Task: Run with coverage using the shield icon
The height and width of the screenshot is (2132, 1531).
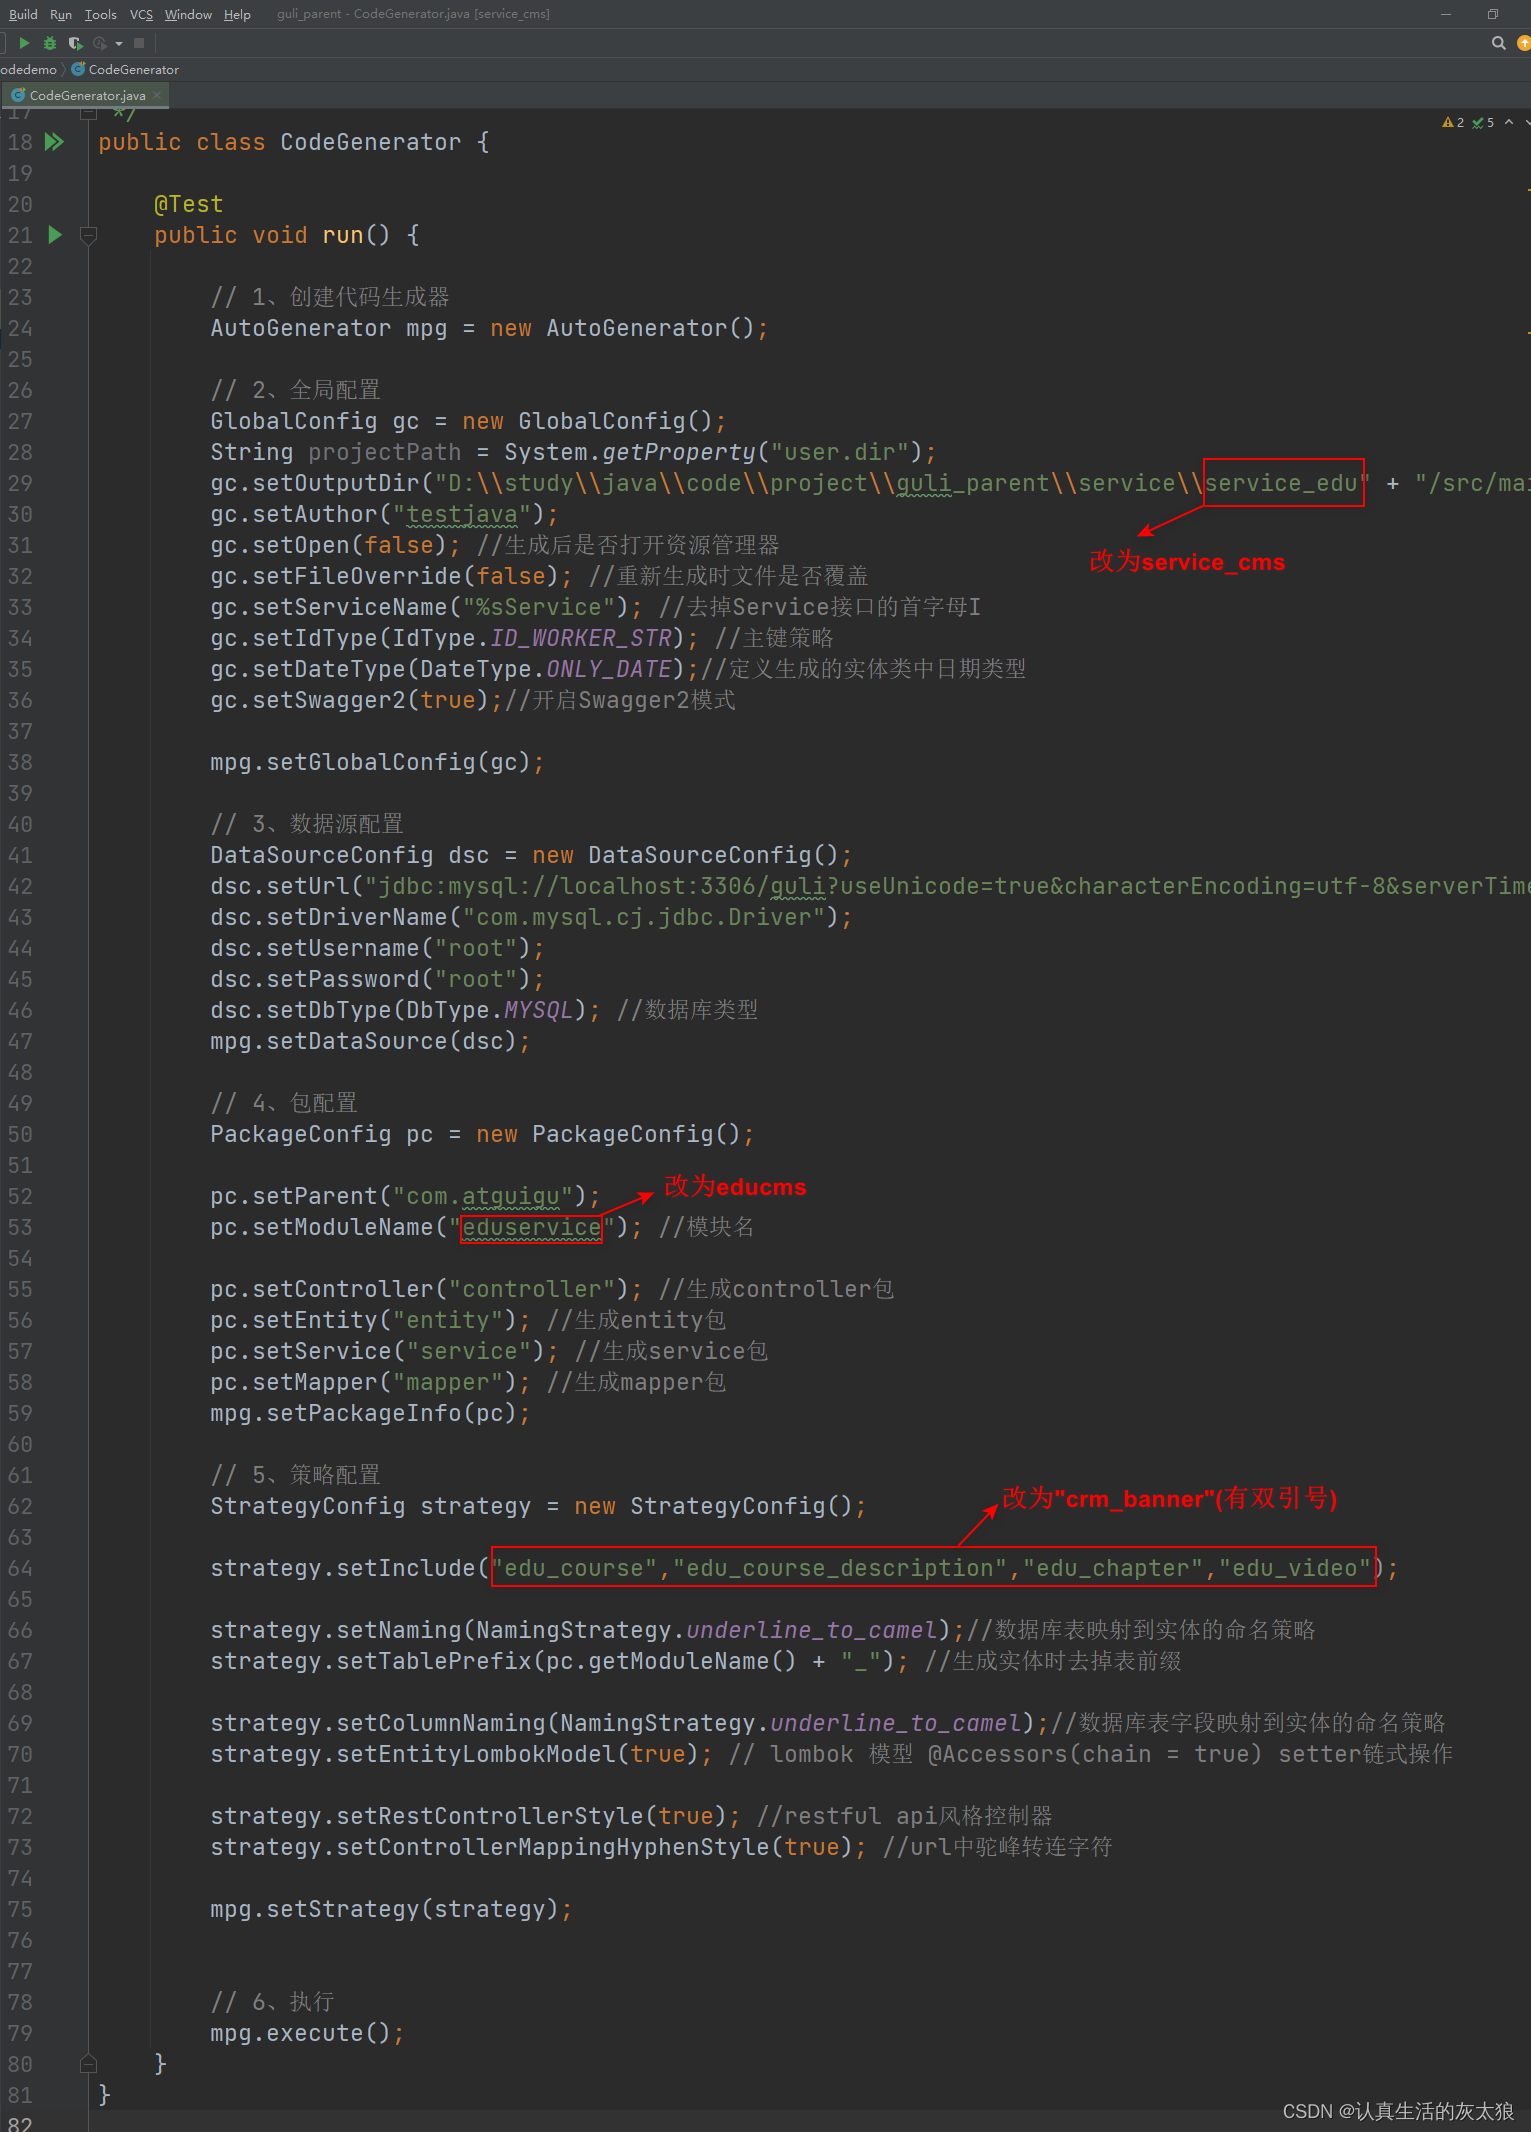Action: tap(75, 43)
